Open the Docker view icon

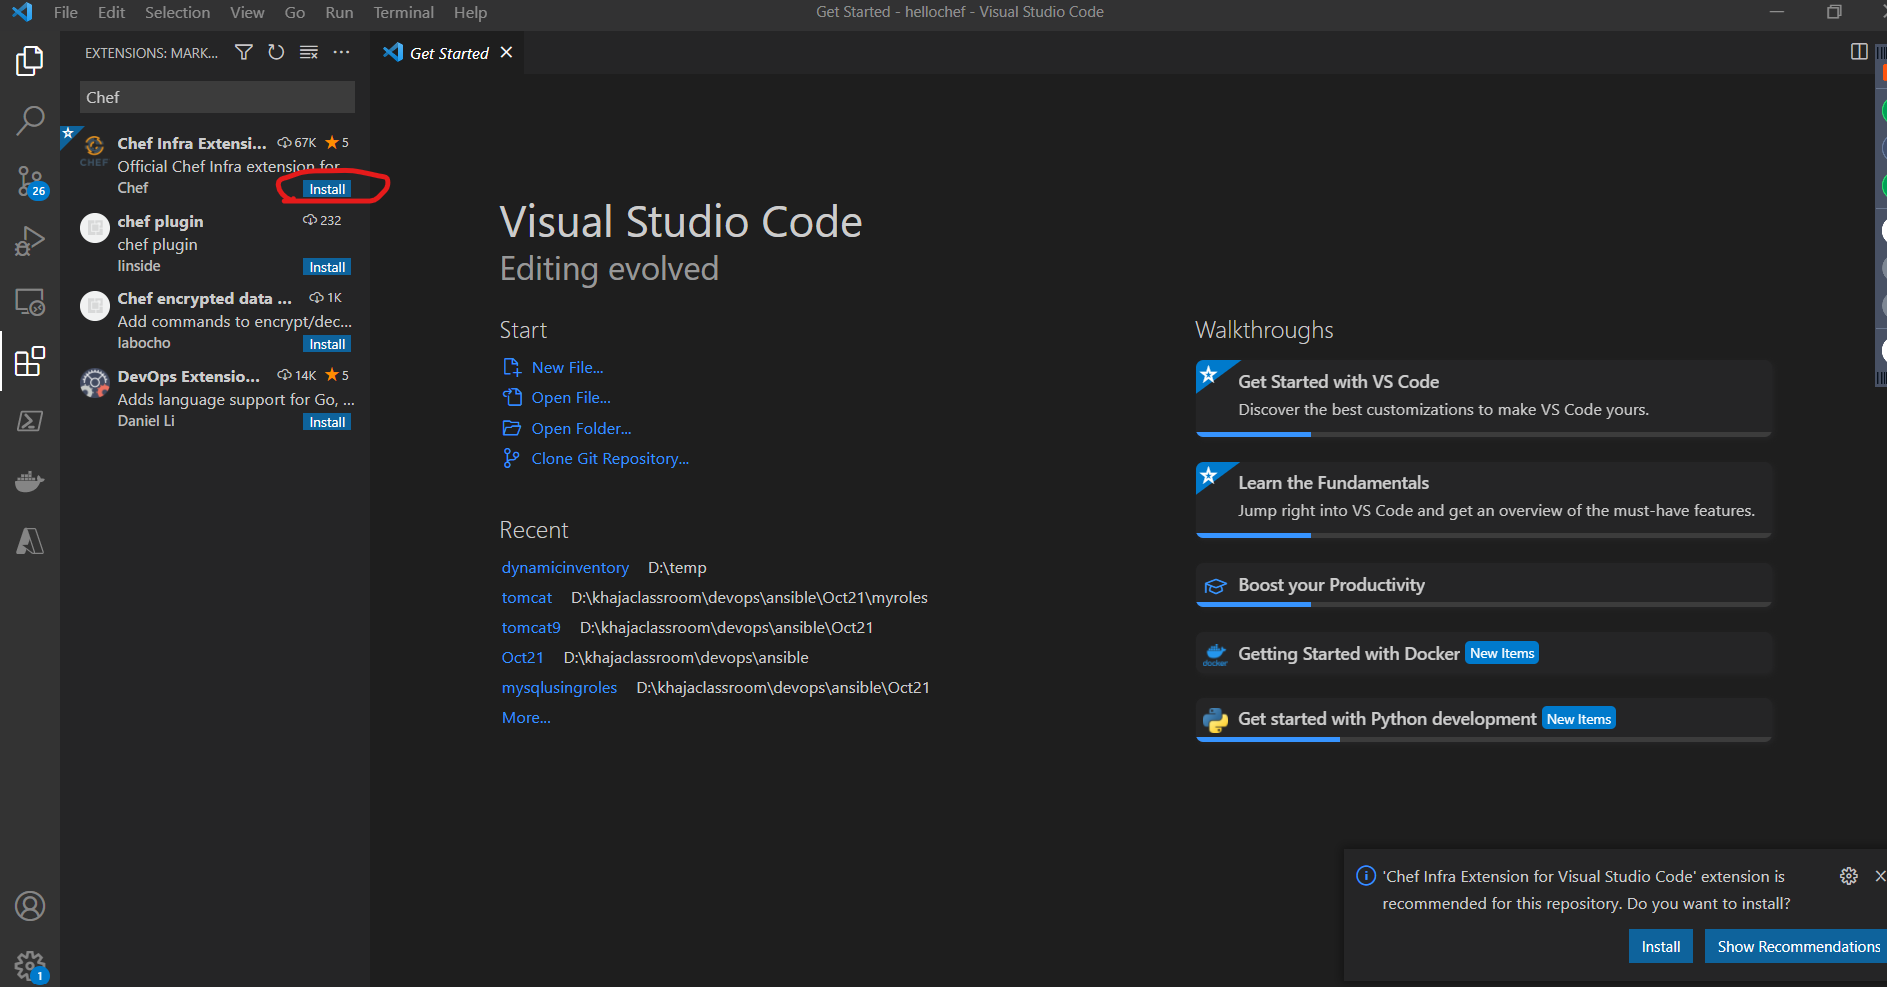tap(30, 481)
